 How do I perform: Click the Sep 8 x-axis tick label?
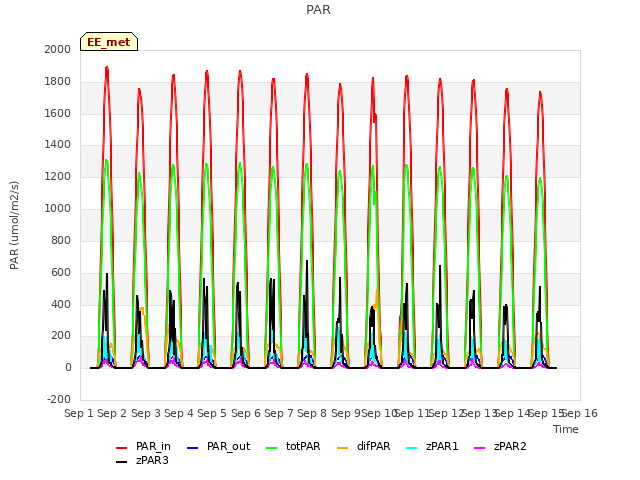point(312,413)
